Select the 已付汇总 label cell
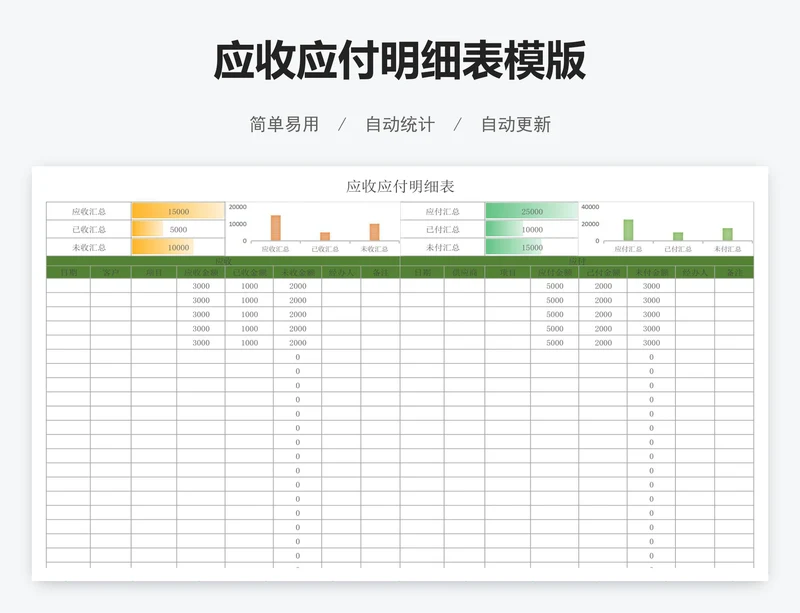800x613 pixels. (x=442, y=229)
